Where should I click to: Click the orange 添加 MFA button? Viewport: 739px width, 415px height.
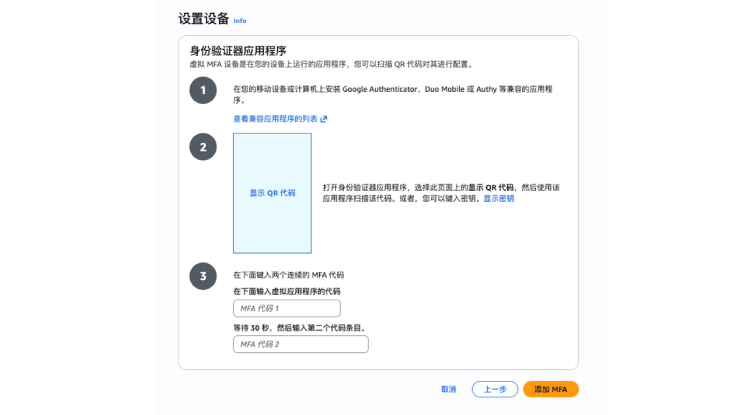[x=550, y=389]
